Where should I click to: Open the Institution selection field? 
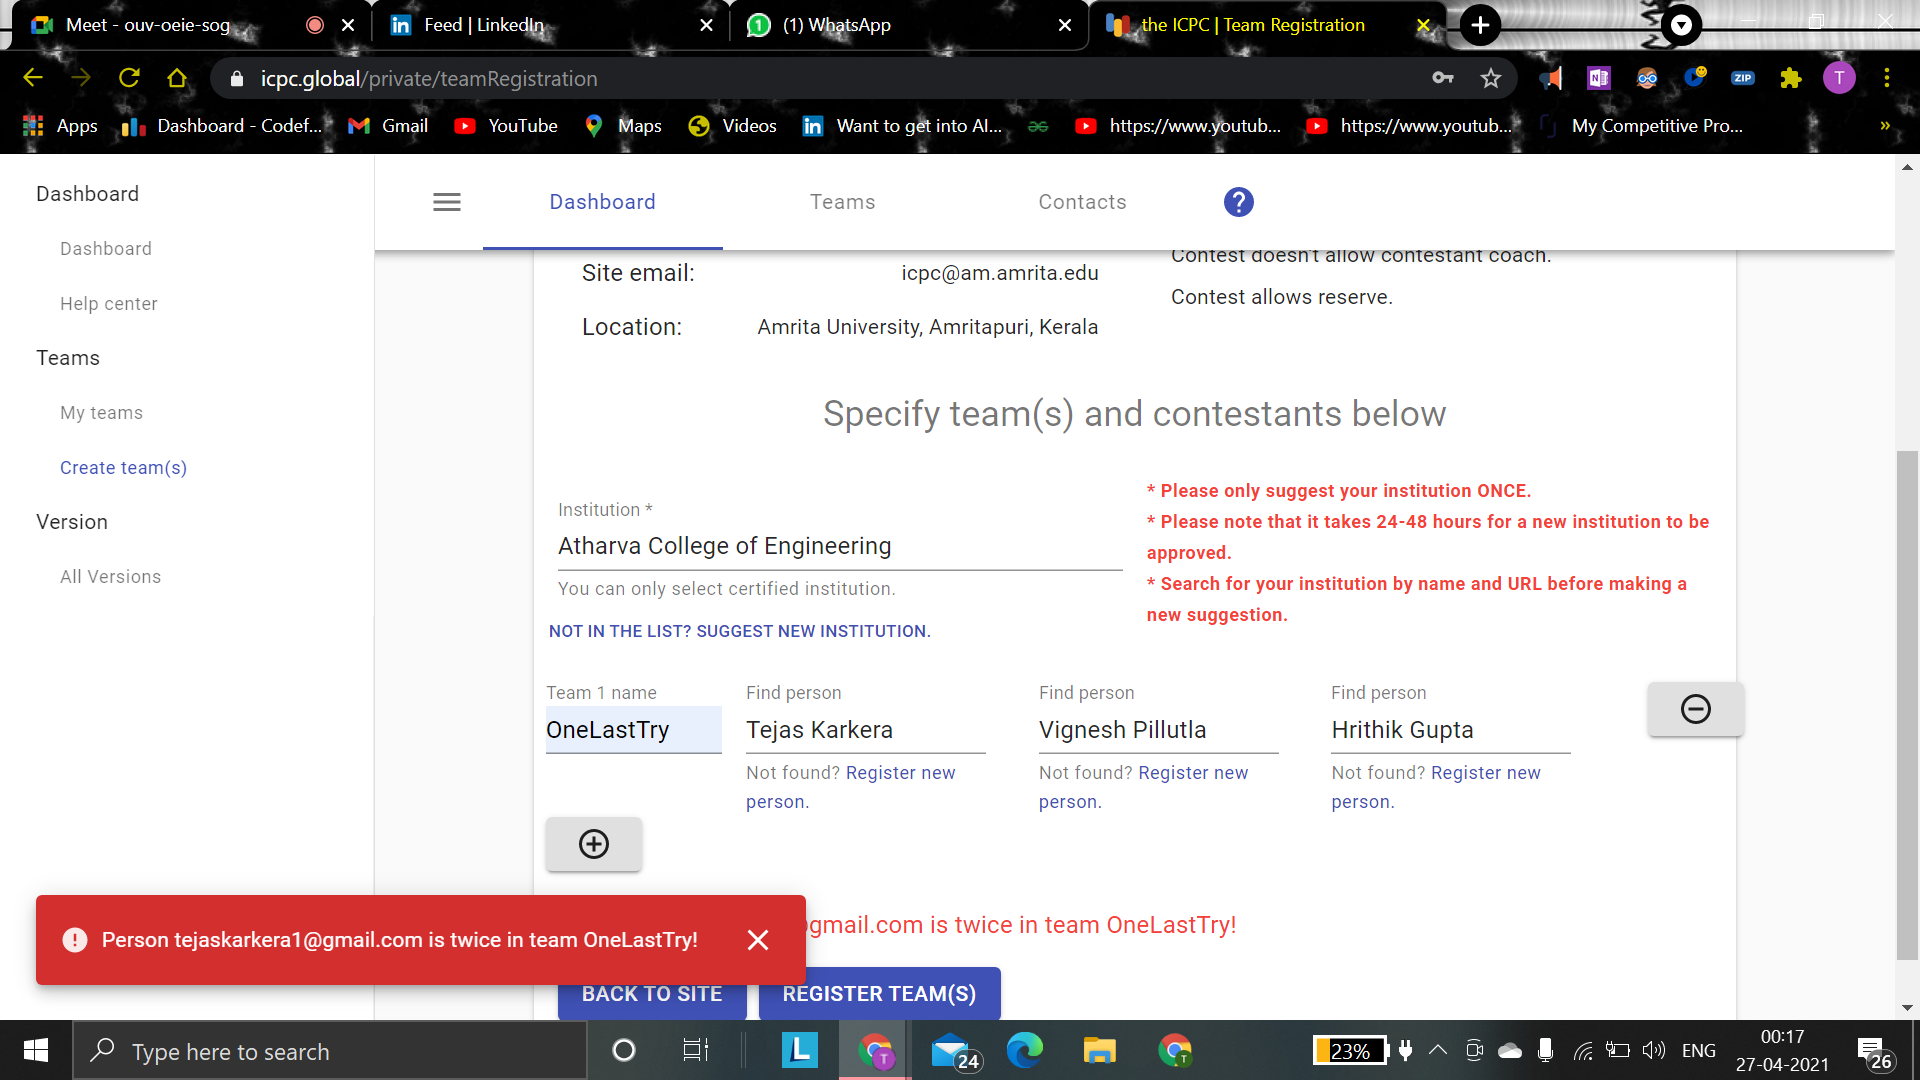pos(839,546)
